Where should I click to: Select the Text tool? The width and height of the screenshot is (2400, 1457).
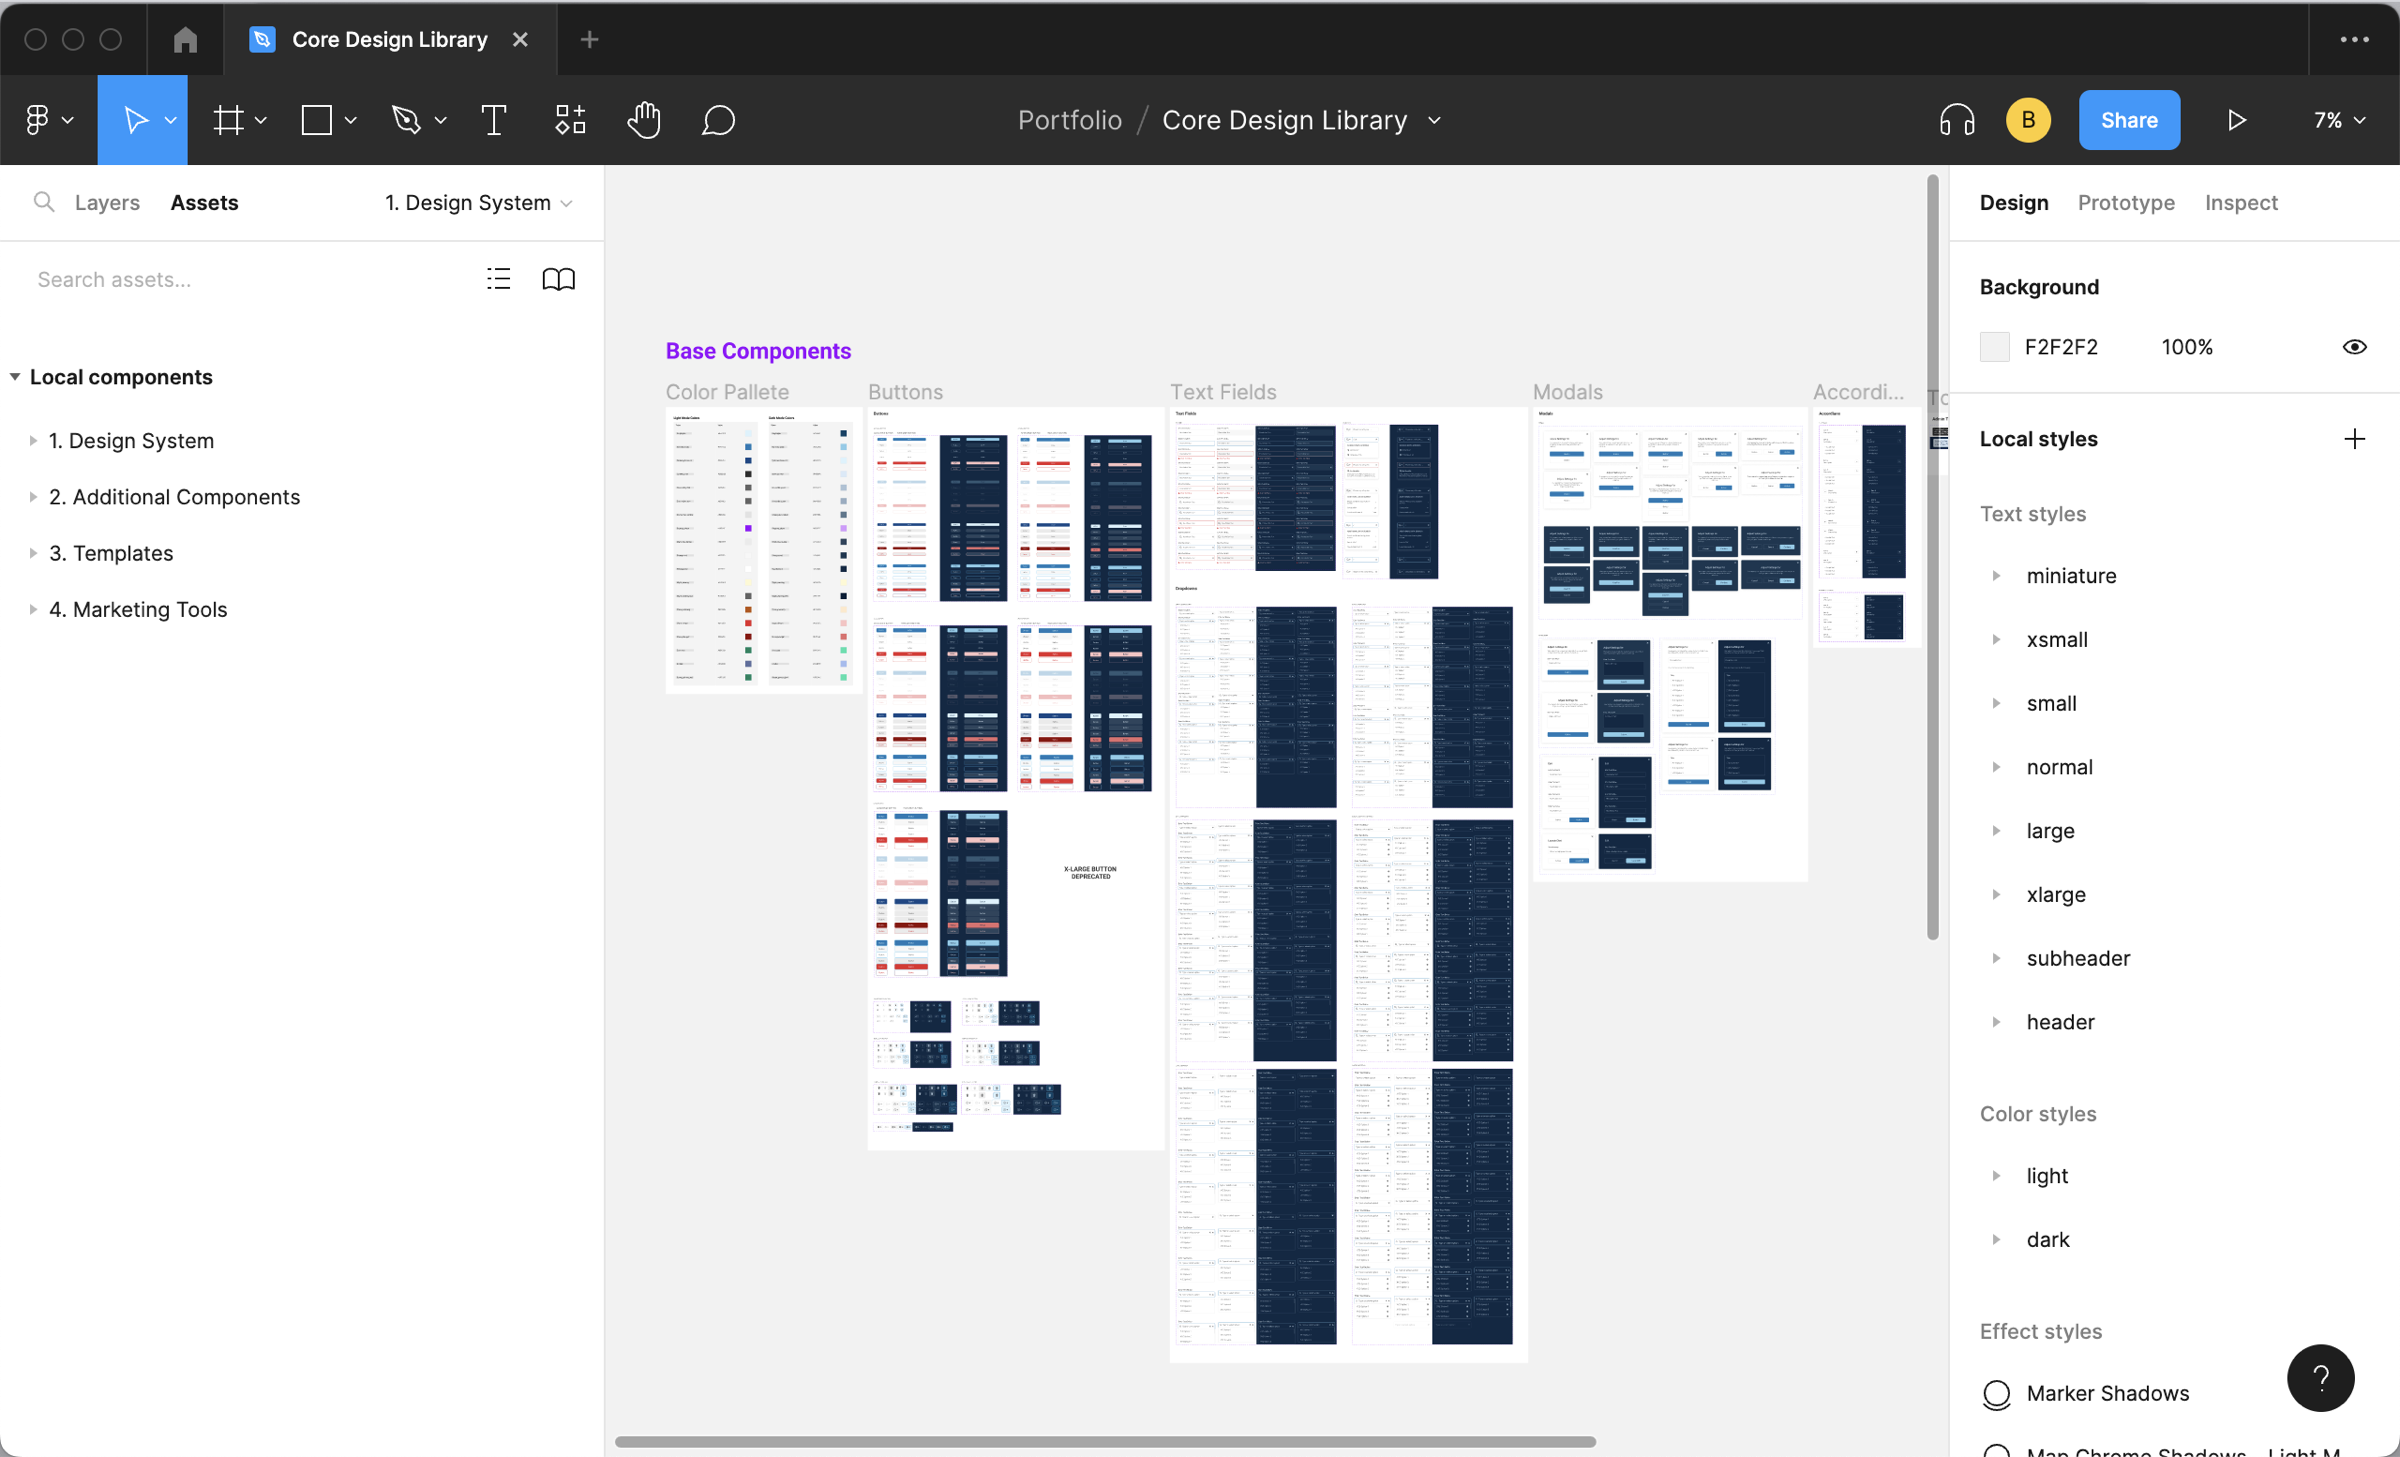(x=494, y=120)
